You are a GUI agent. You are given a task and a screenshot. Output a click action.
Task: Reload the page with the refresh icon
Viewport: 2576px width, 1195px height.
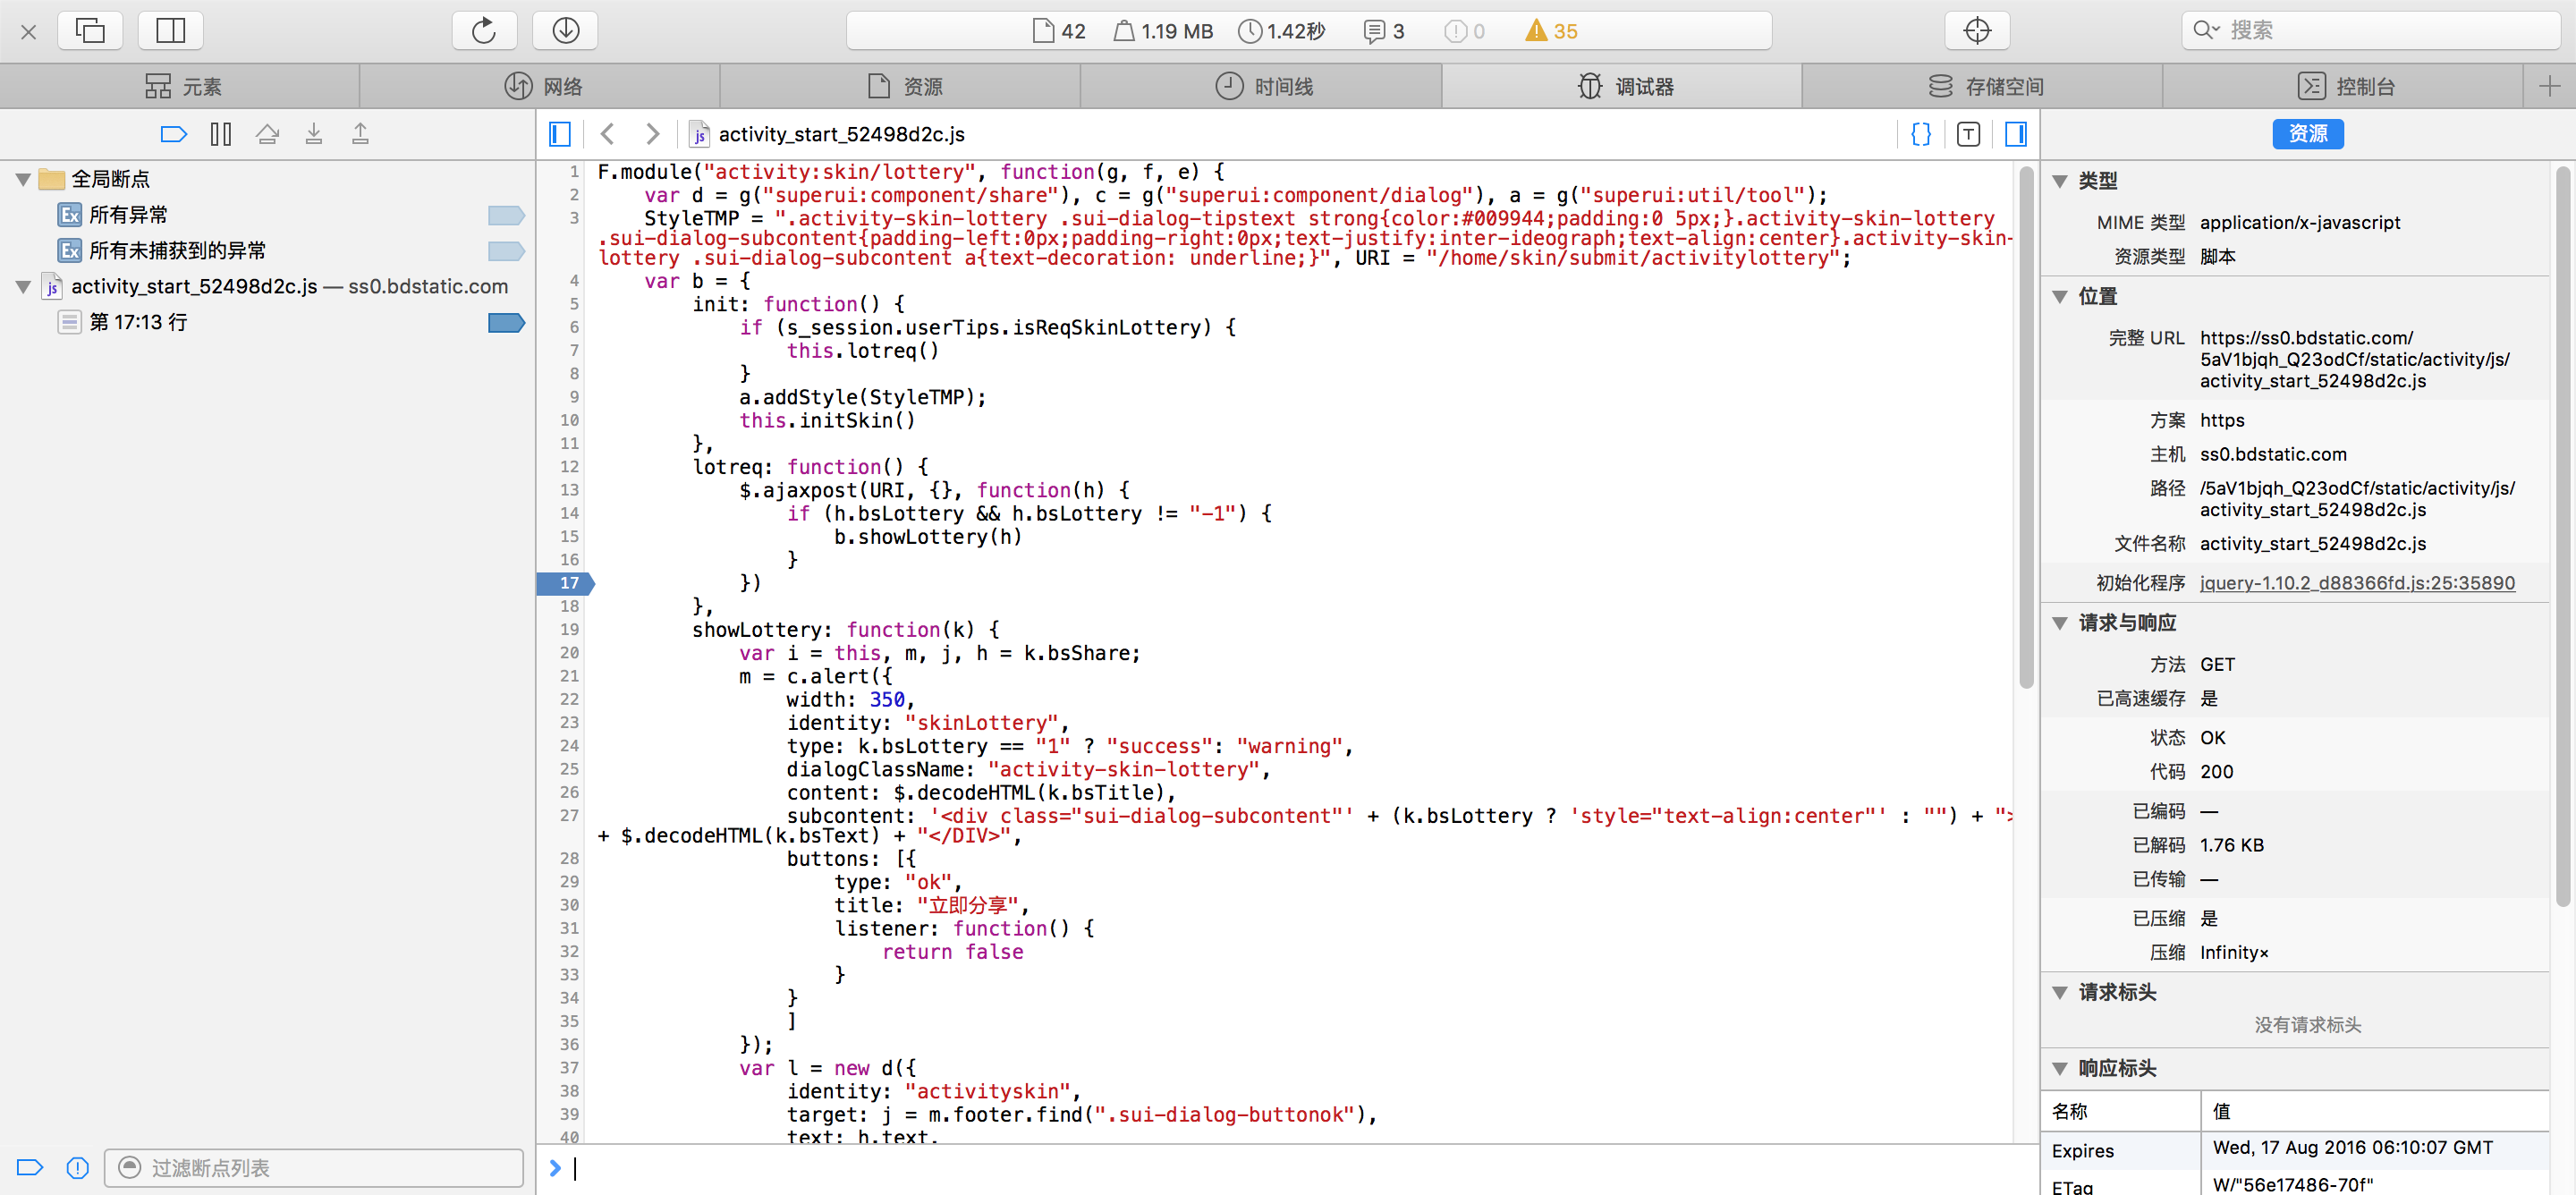click(484, 30)
